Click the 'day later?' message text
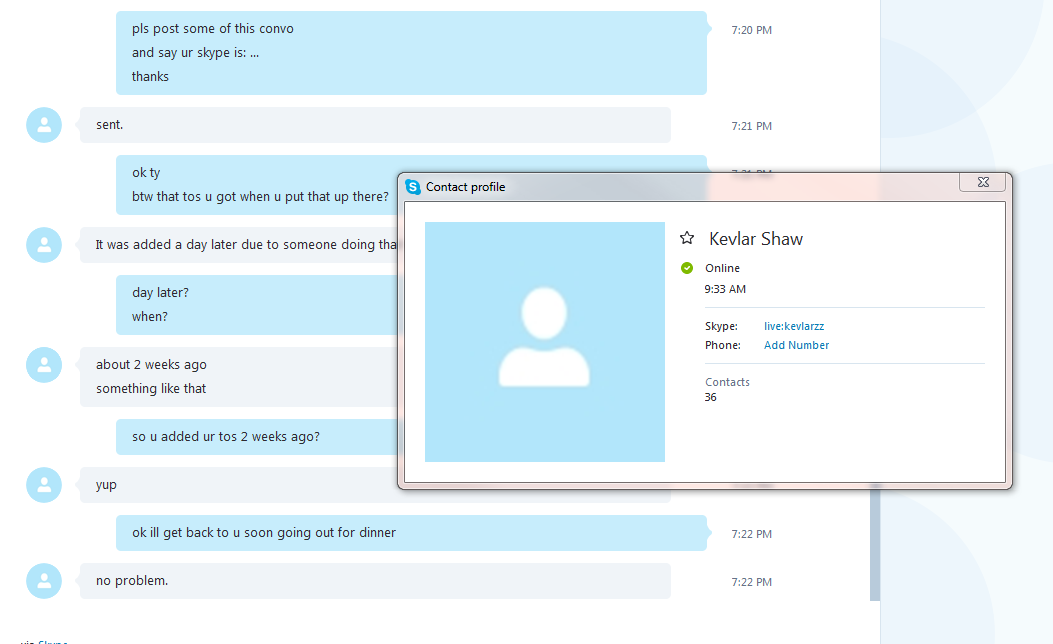 [160, 293]
